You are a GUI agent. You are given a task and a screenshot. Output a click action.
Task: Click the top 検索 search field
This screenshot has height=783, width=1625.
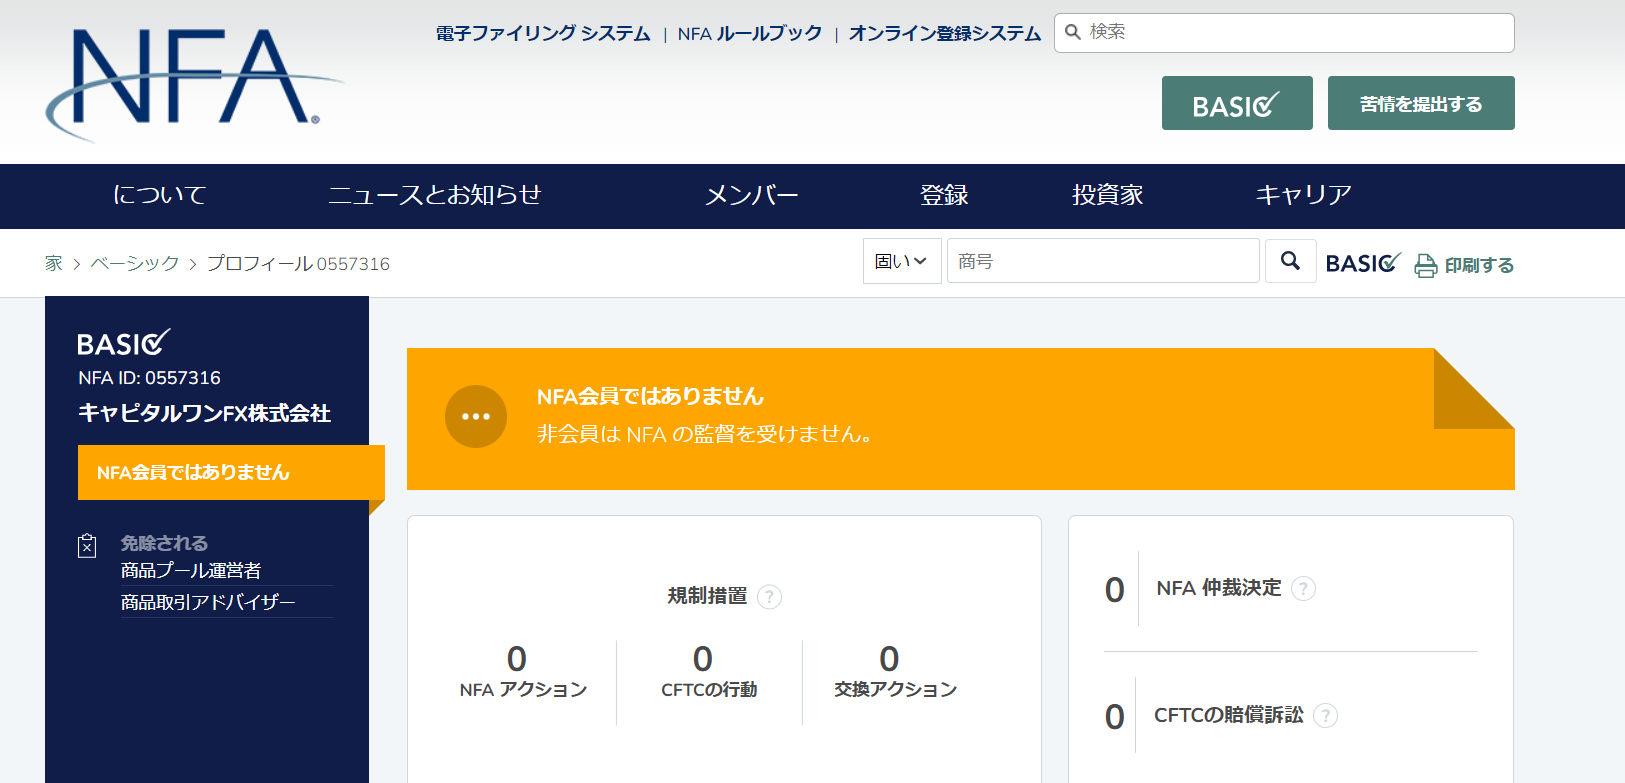pyautogui.click(x=1284, y=33)
